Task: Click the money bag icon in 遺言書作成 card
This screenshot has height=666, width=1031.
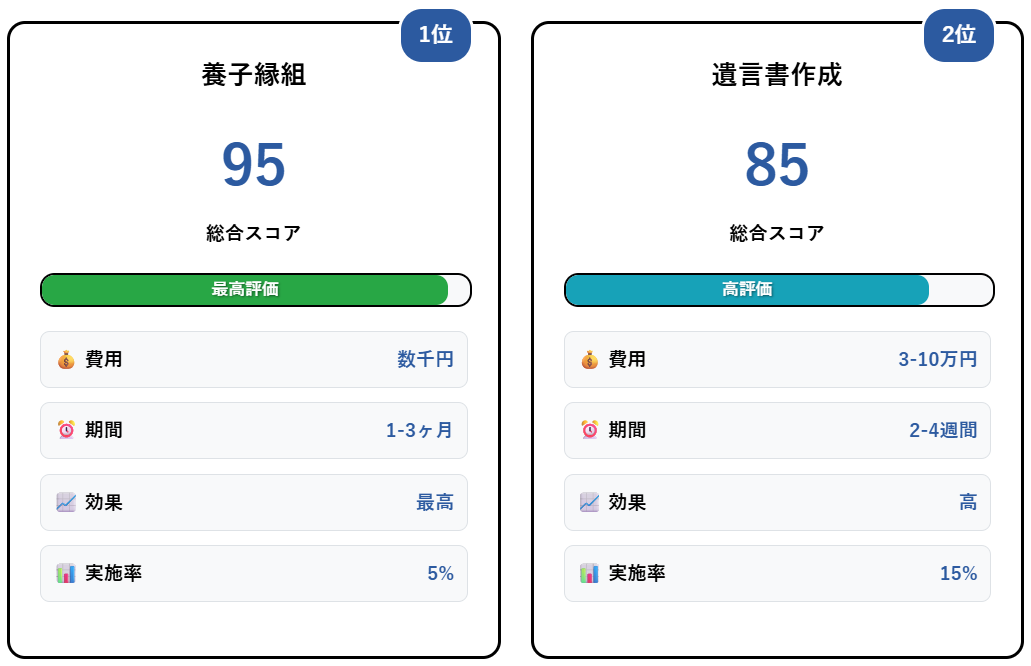Action: coord(589,360)
